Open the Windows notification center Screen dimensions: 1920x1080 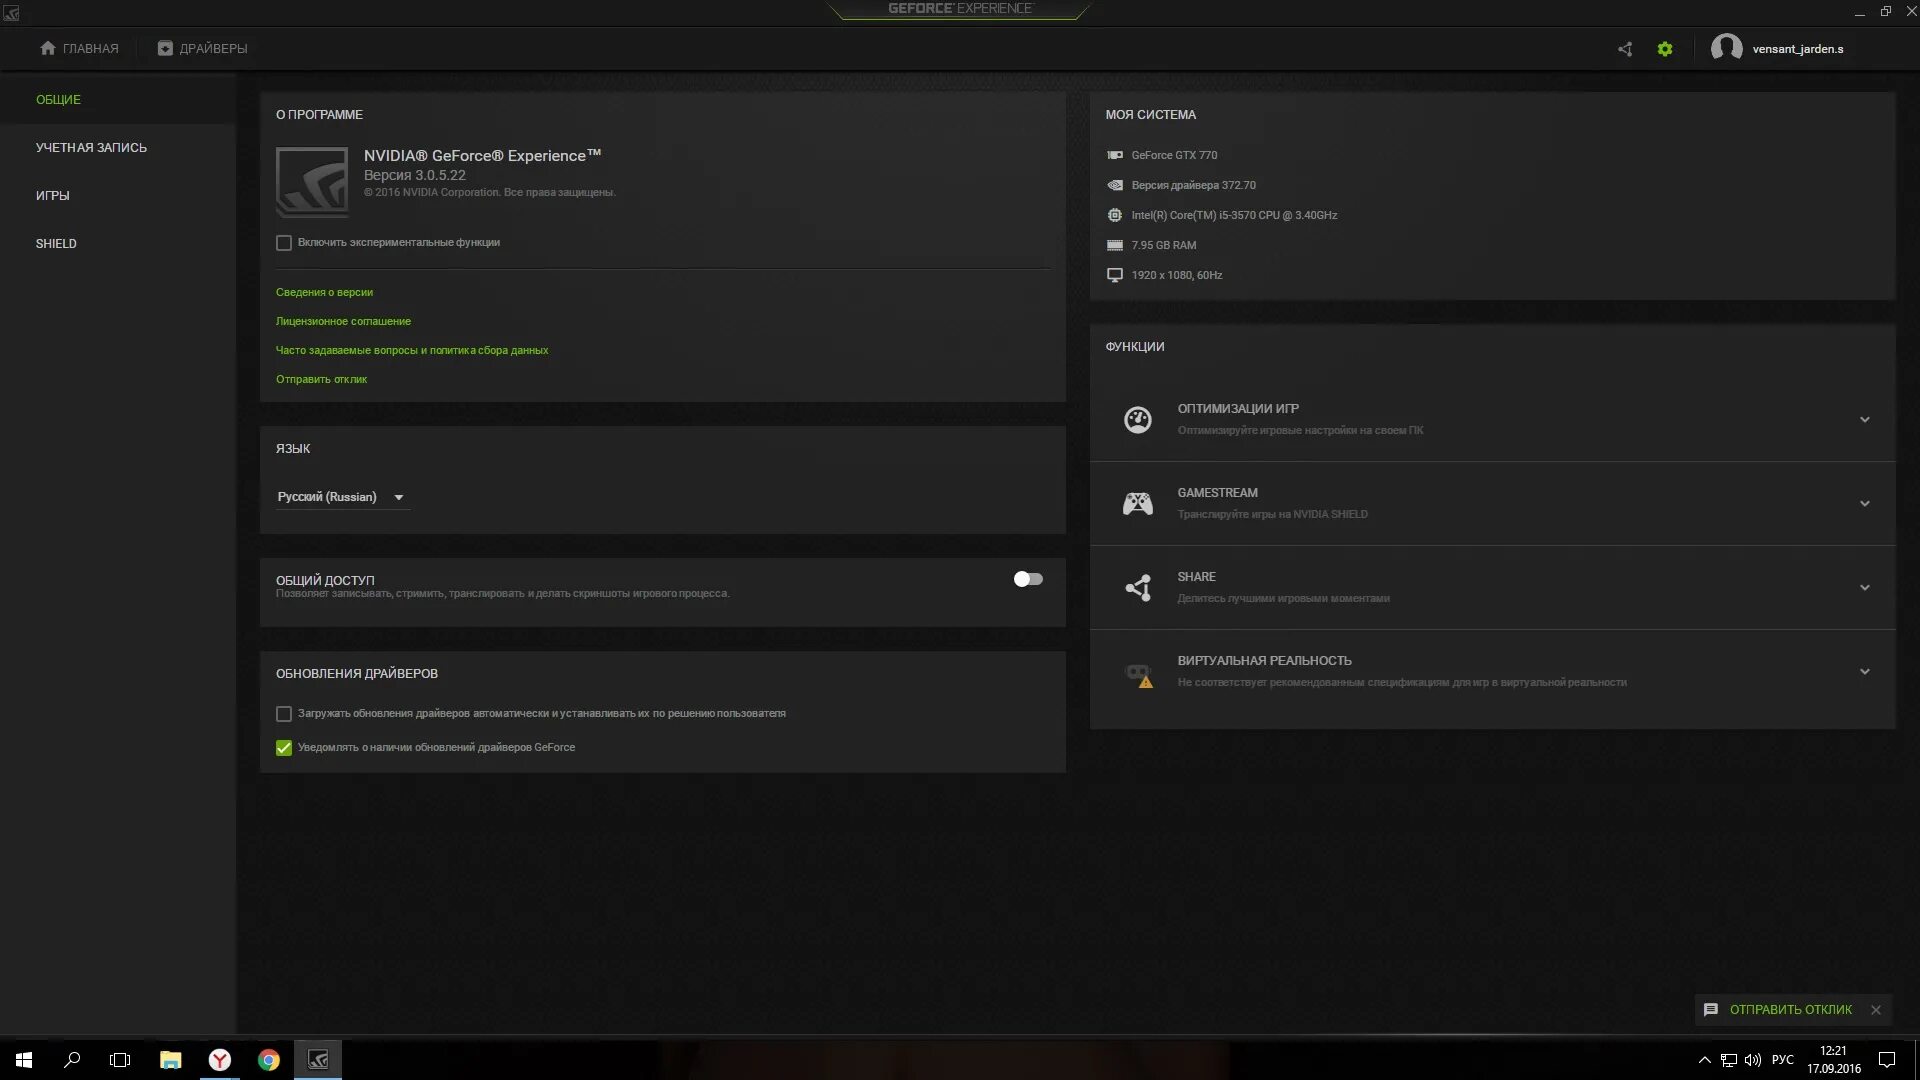coord(1887,1060)
